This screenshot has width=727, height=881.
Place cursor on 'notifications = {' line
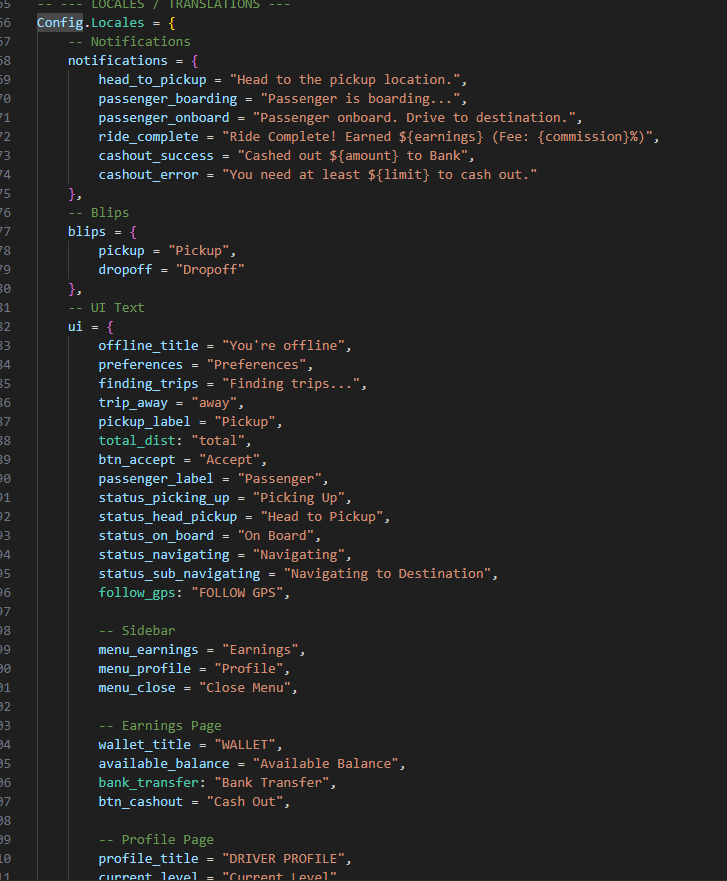point(133,61)
